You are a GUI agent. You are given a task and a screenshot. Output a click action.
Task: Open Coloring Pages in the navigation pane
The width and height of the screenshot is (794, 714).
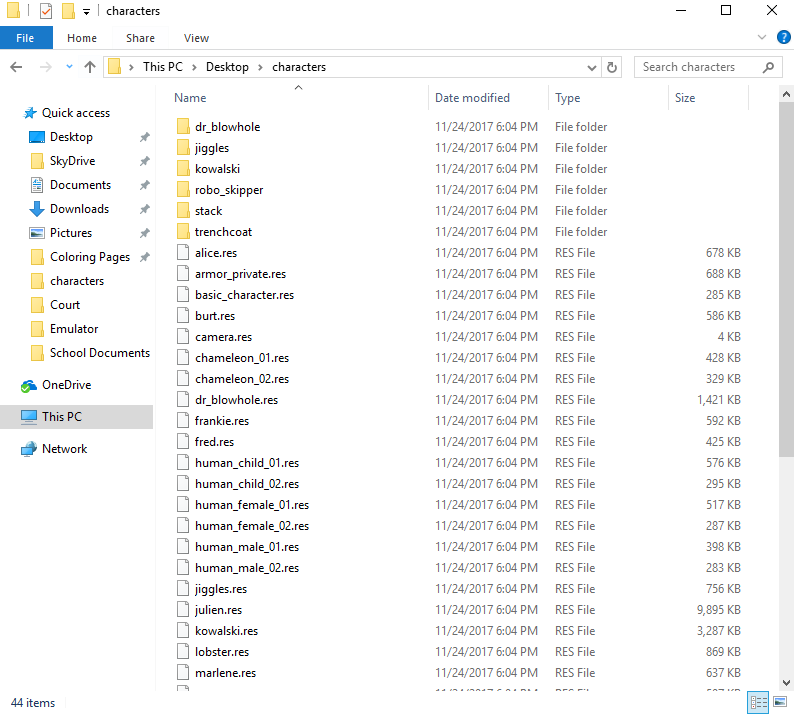(90, 257)
